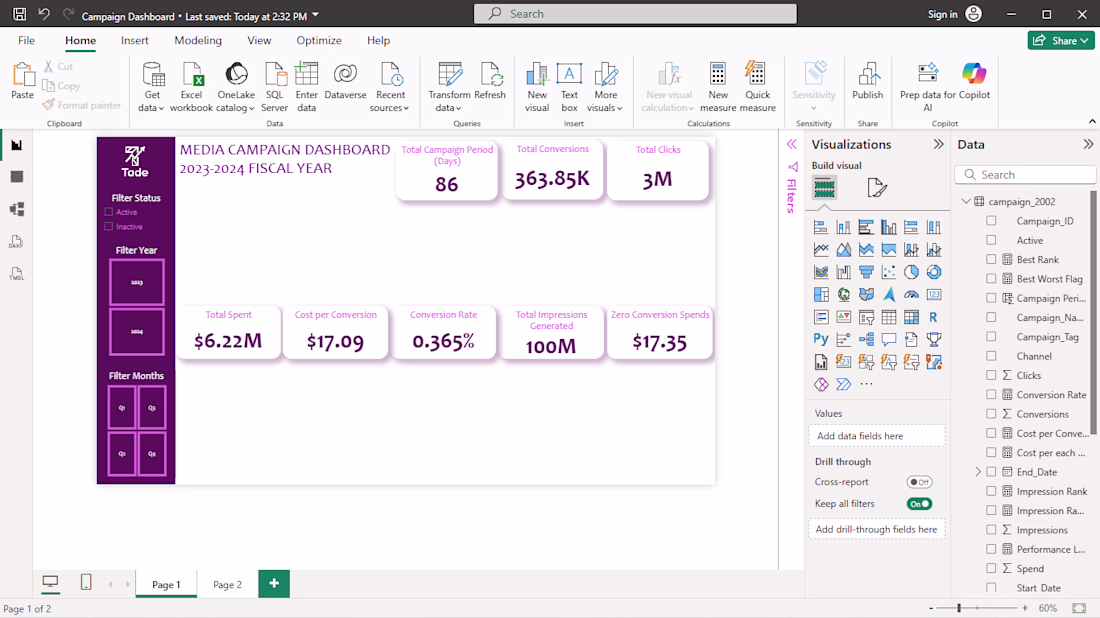Add a new report page
This screenshot has height=618, width=1100.
274,584
